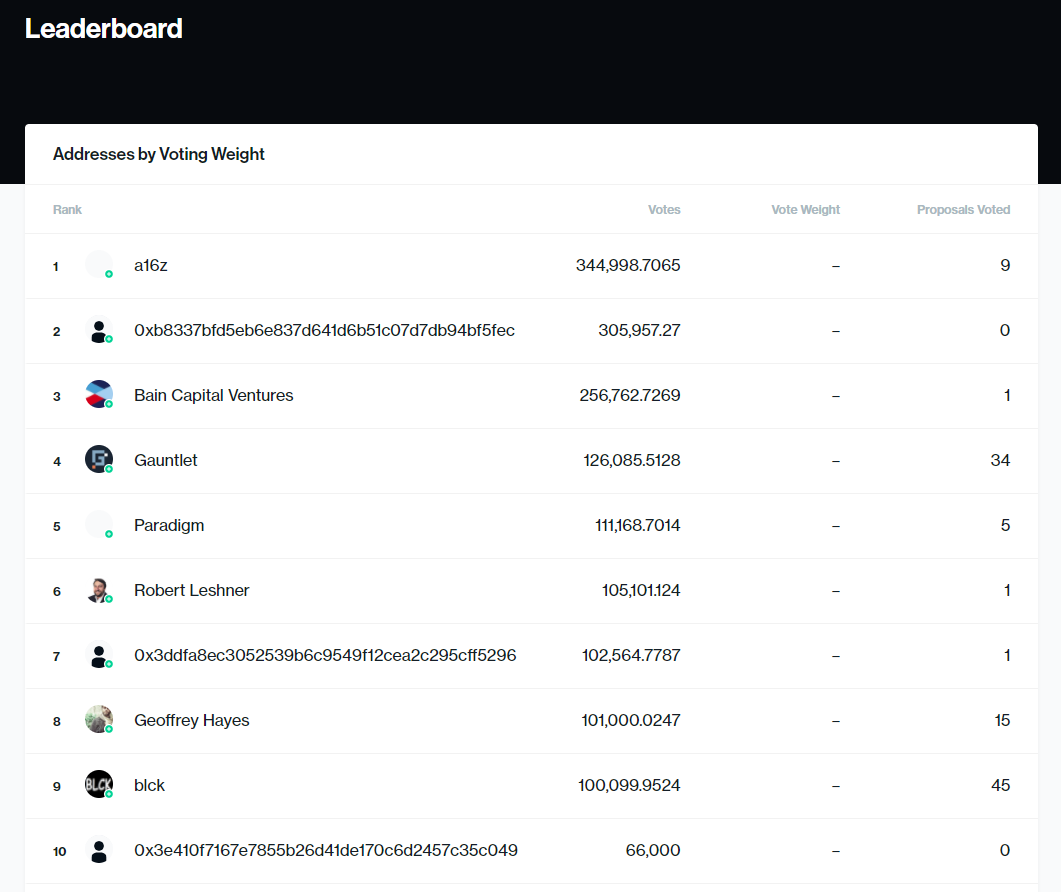Click votes value 100,099.9524
1061x892 pixels.
(629, 785)
